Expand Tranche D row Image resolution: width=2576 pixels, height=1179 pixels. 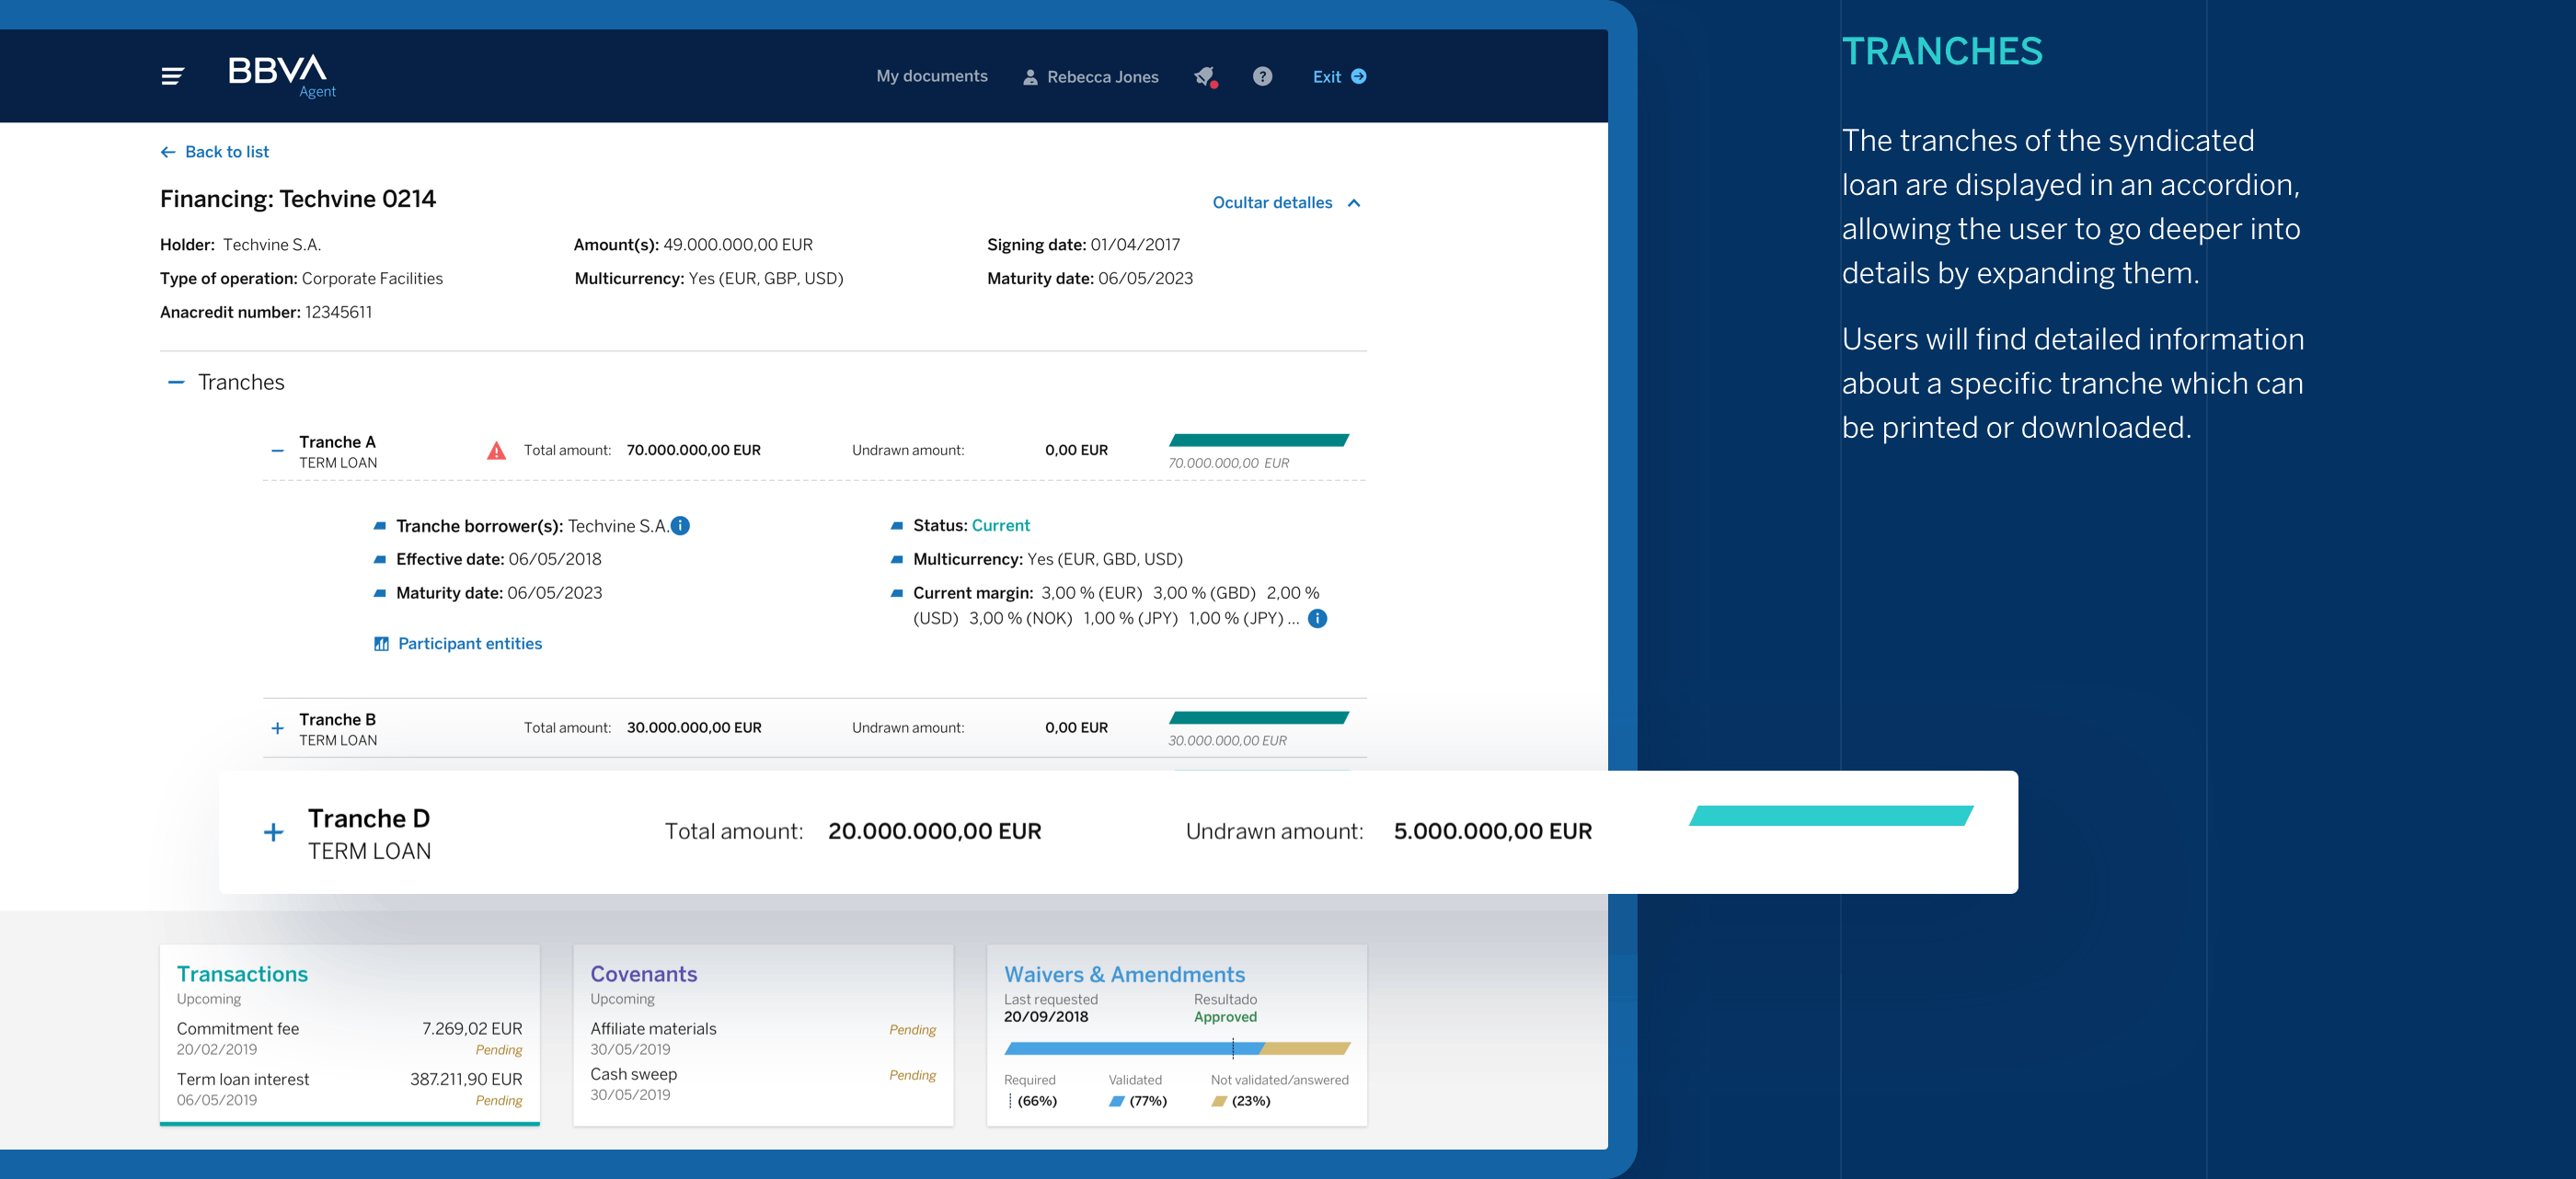pos(273,832)
